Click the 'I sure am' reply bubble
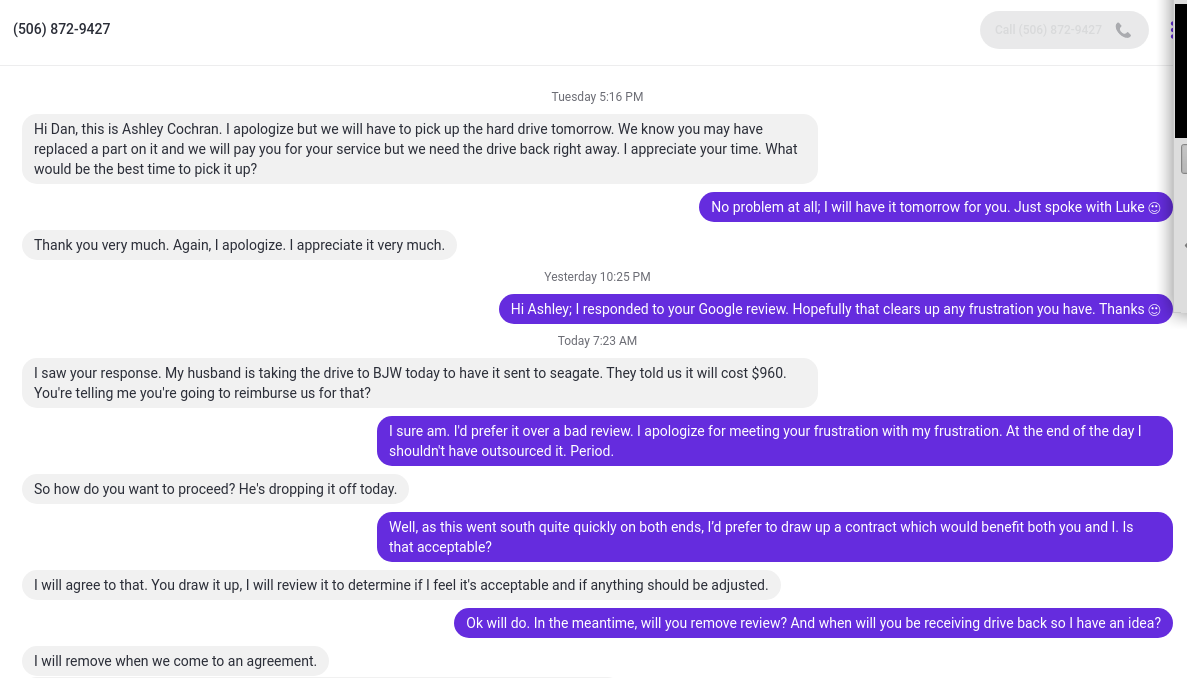 [774, 441]
